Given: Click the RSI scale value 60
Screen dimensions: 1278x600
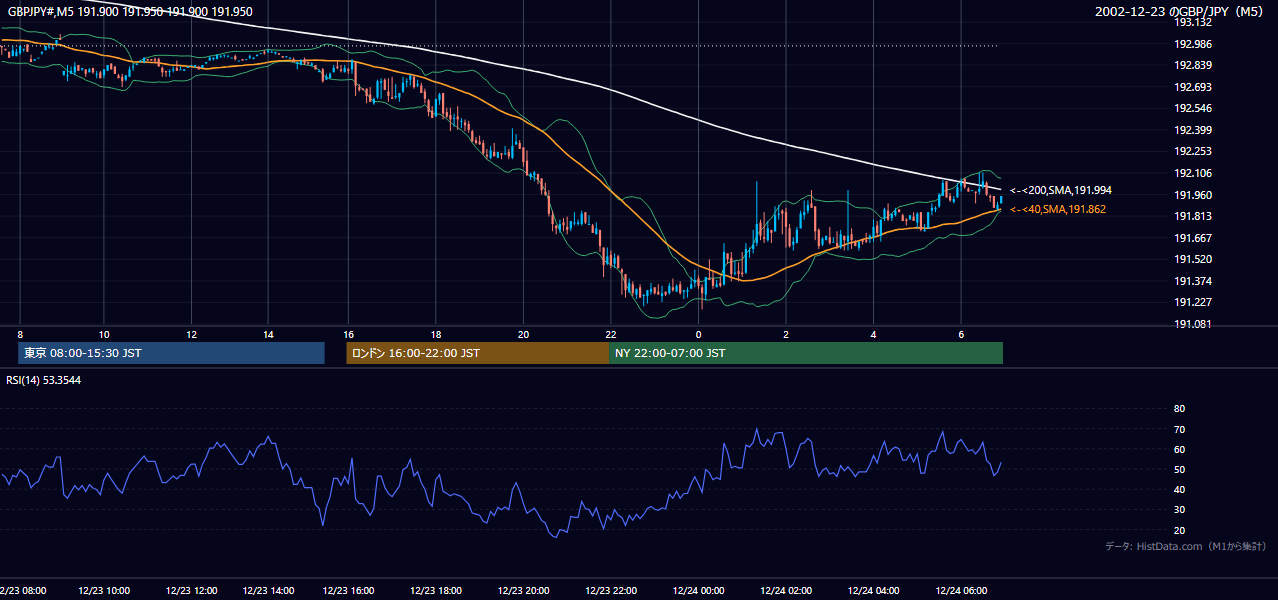Looking at the screenshot, I should pyautogui.click(x=1179, y=449).
